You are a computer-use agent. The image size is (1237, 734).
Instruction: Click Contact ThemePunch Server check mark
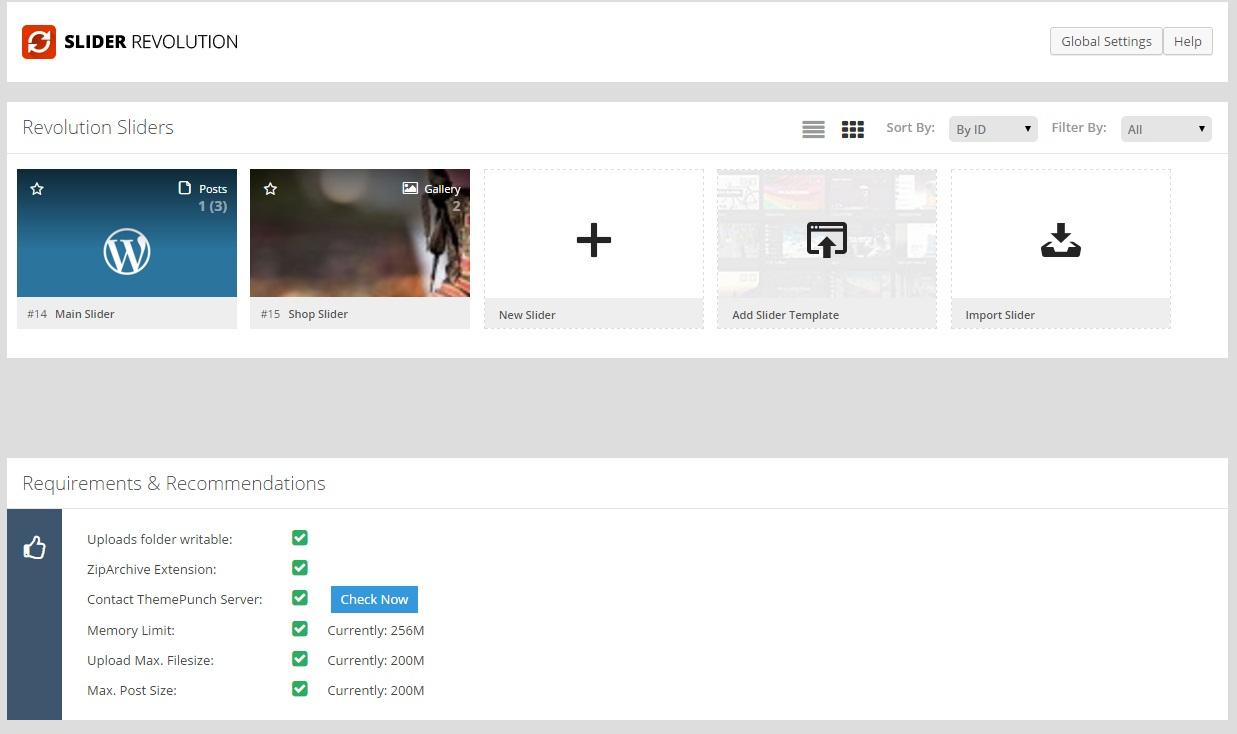[x=299, y=598]
